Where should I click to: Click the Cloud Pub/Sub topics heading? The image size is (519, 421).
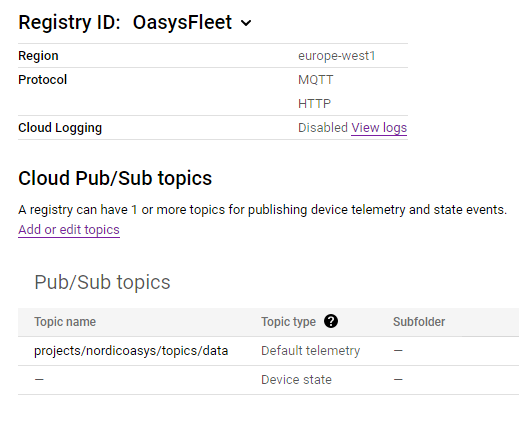(x=115, y=178)
